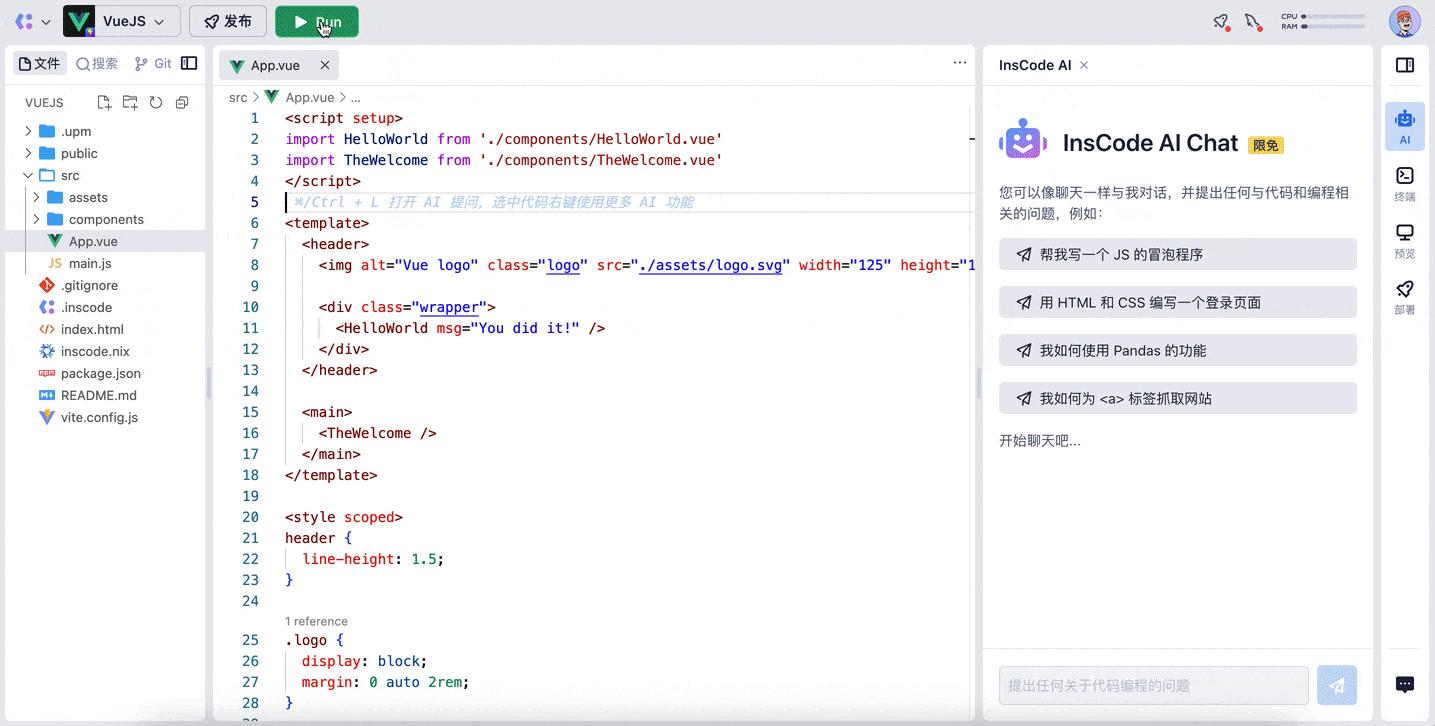Image resolution: width=1435 pixels, height=726 pixels.
Task: Open the feedback chat bubble icon
Action: [x=1405, y=684]
